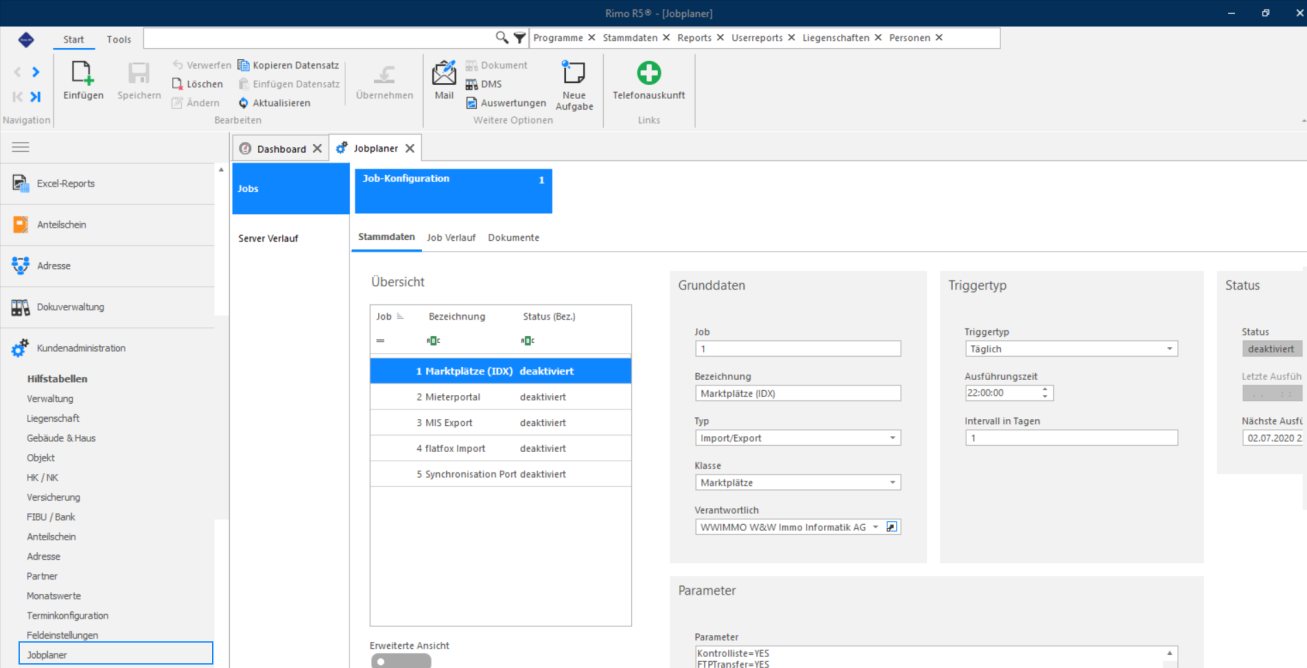
Task: Click Löschen in the Bearbeiten group
Action: pos(197,84)
